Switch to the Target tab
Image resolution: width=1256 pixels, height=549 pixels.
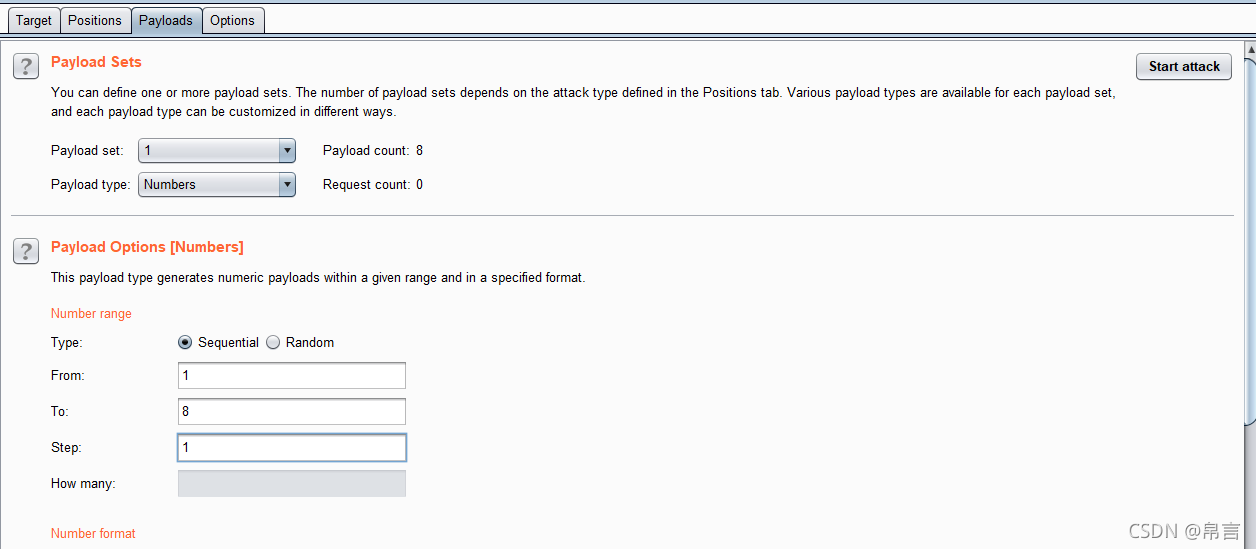[x=34, y=20]
